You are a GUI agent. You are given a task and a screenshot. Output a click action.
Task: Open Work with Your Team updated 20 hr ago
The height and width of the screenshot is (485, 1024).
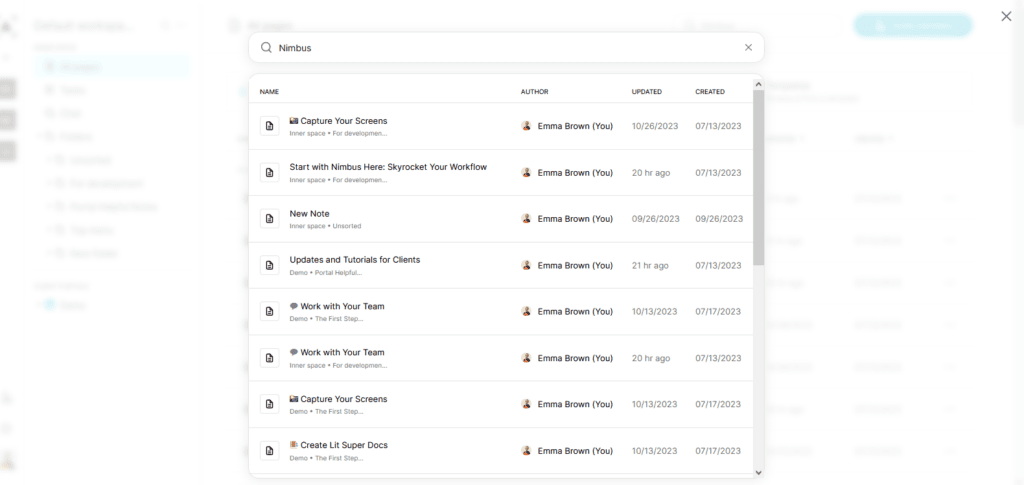[342, 352]
